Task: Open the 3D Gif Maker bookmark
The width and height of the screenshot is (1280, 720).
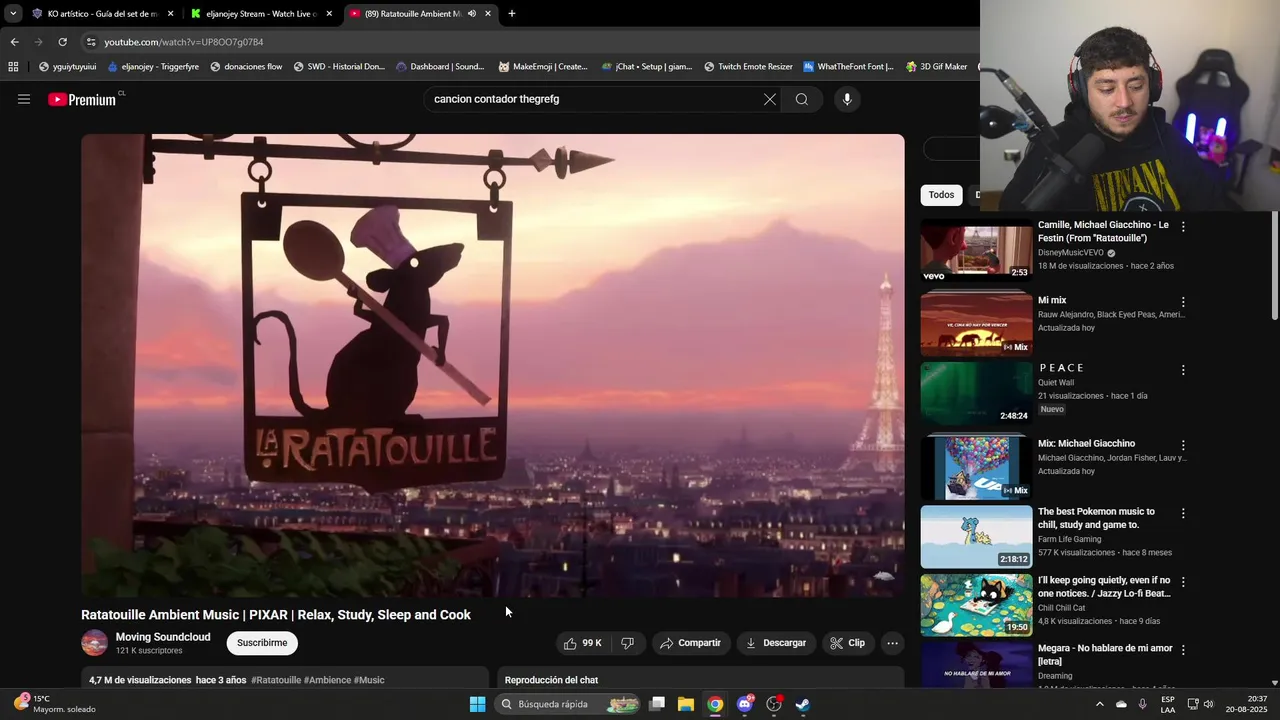Action: [x=937, y=67]
